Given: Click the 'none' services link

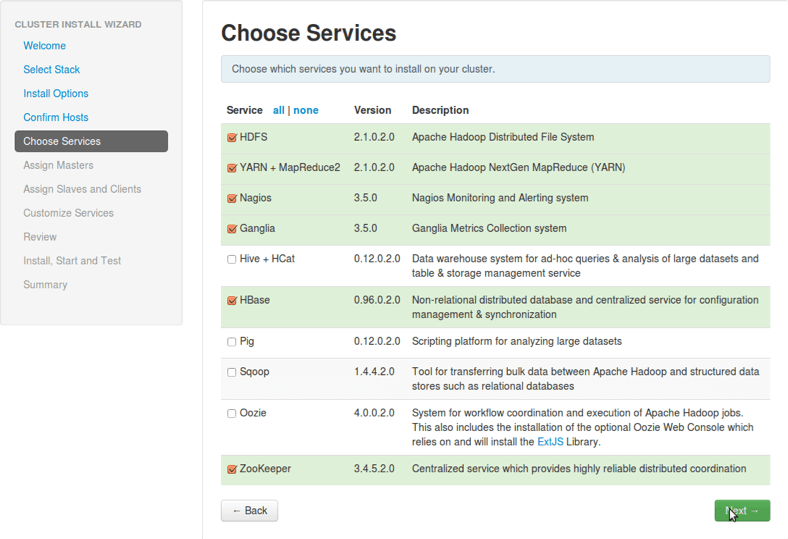Looking at the screenshot, I should coord(306,110).
